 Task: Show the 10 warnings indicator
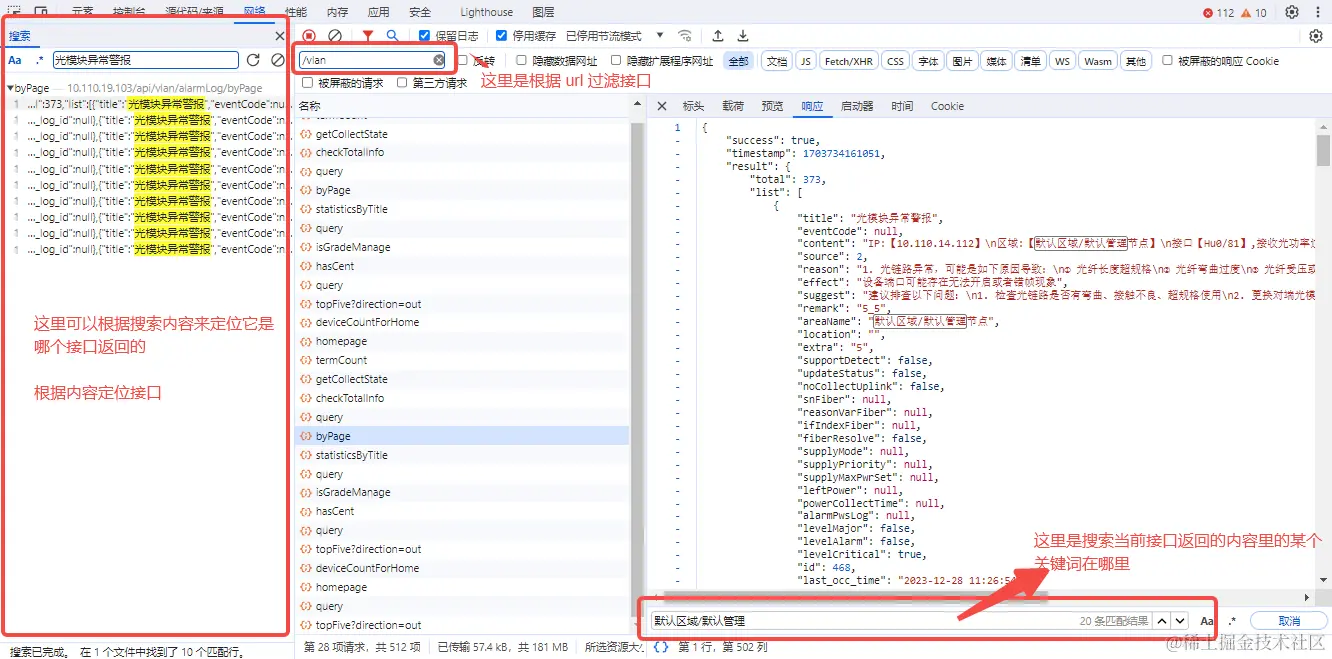[1254, 13]
